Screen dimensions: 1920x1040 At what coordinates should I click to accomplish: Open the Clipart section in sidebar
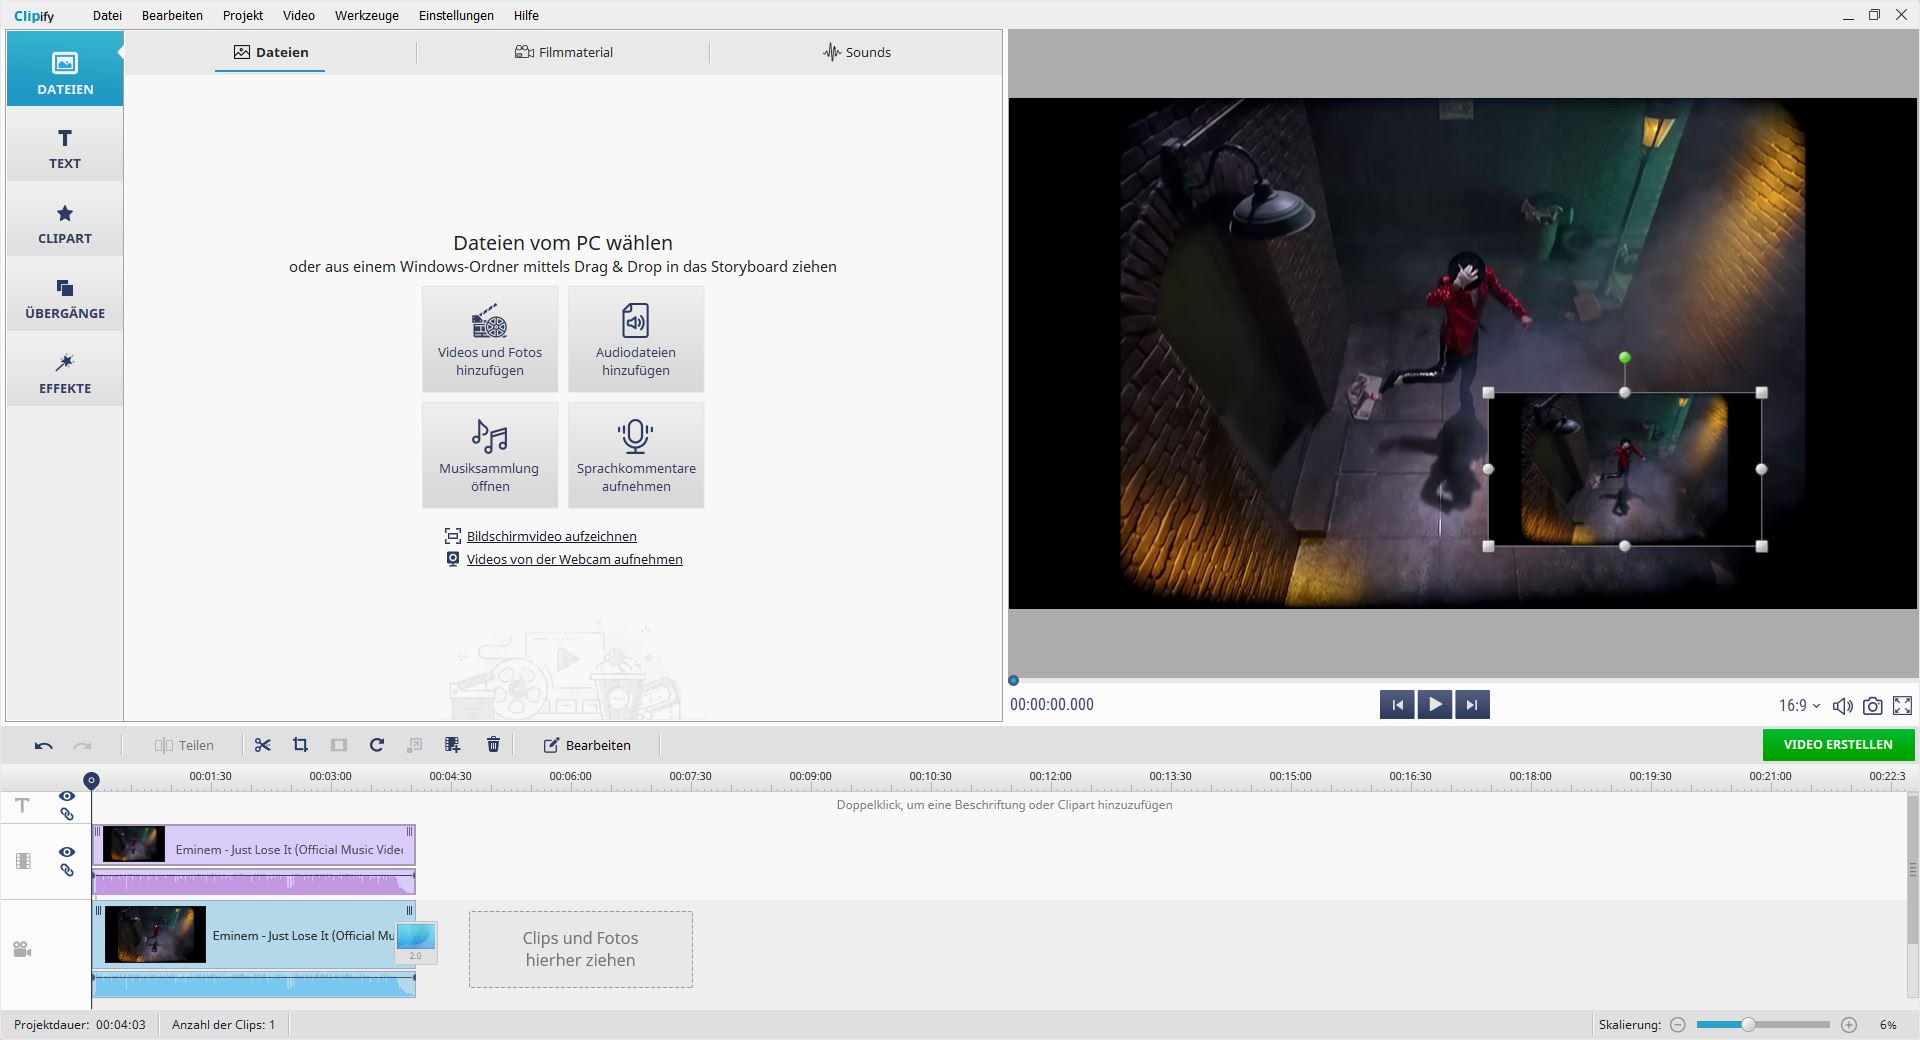tap(65, 223)
